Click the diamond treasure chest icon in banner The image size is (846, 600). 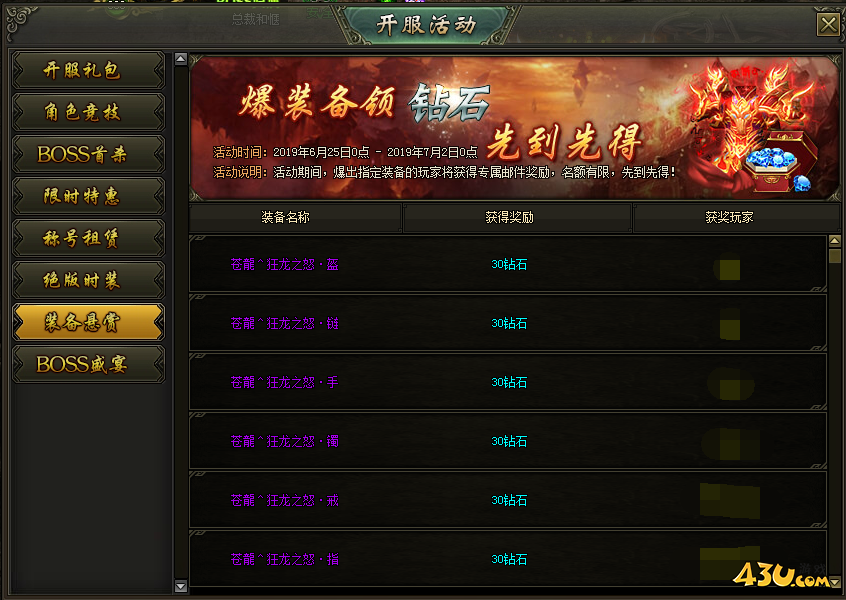777,163
